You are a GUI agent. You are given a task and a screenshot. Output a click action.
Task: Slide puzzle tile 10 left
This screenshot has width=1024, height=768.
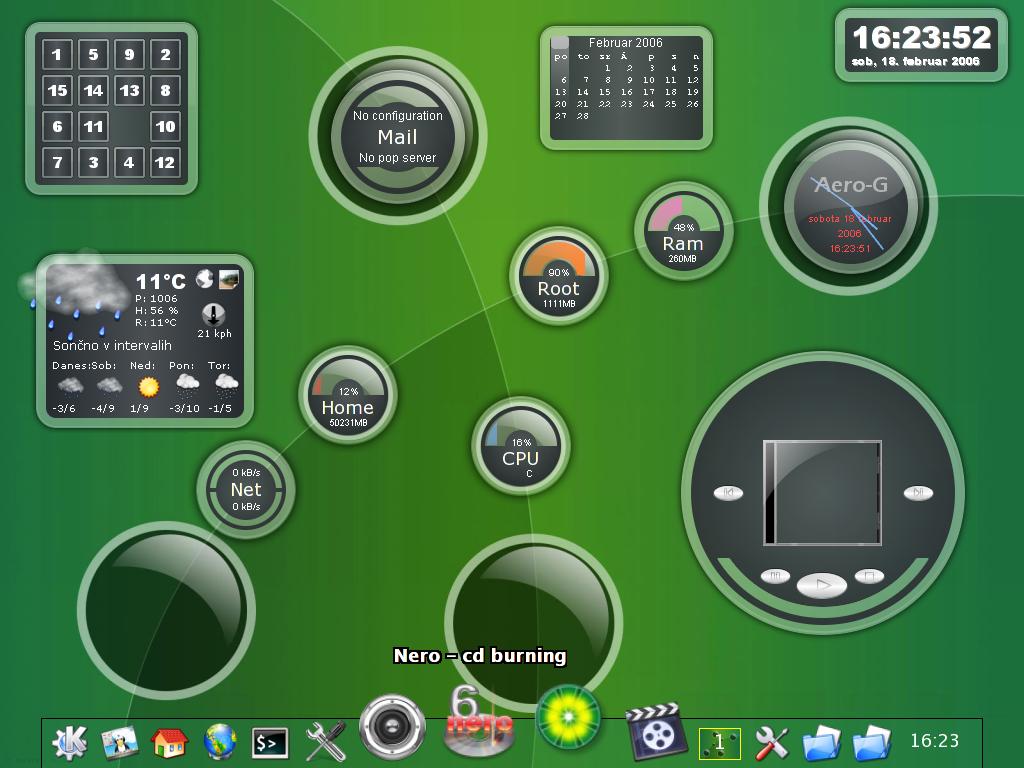pos(165,126)
